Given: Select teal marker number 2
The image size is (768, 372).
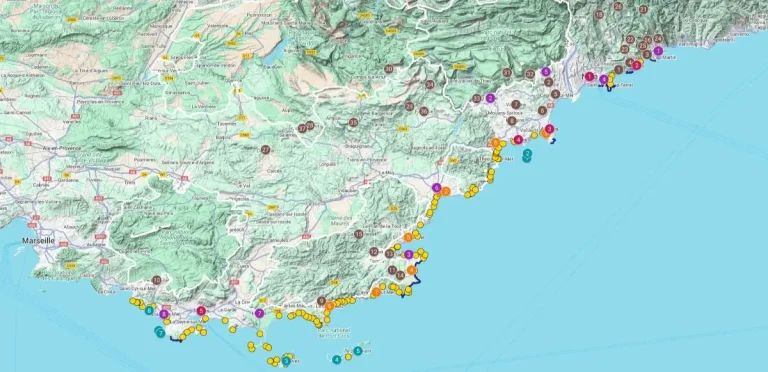Looking at the screenshot, I should [527, 154].
